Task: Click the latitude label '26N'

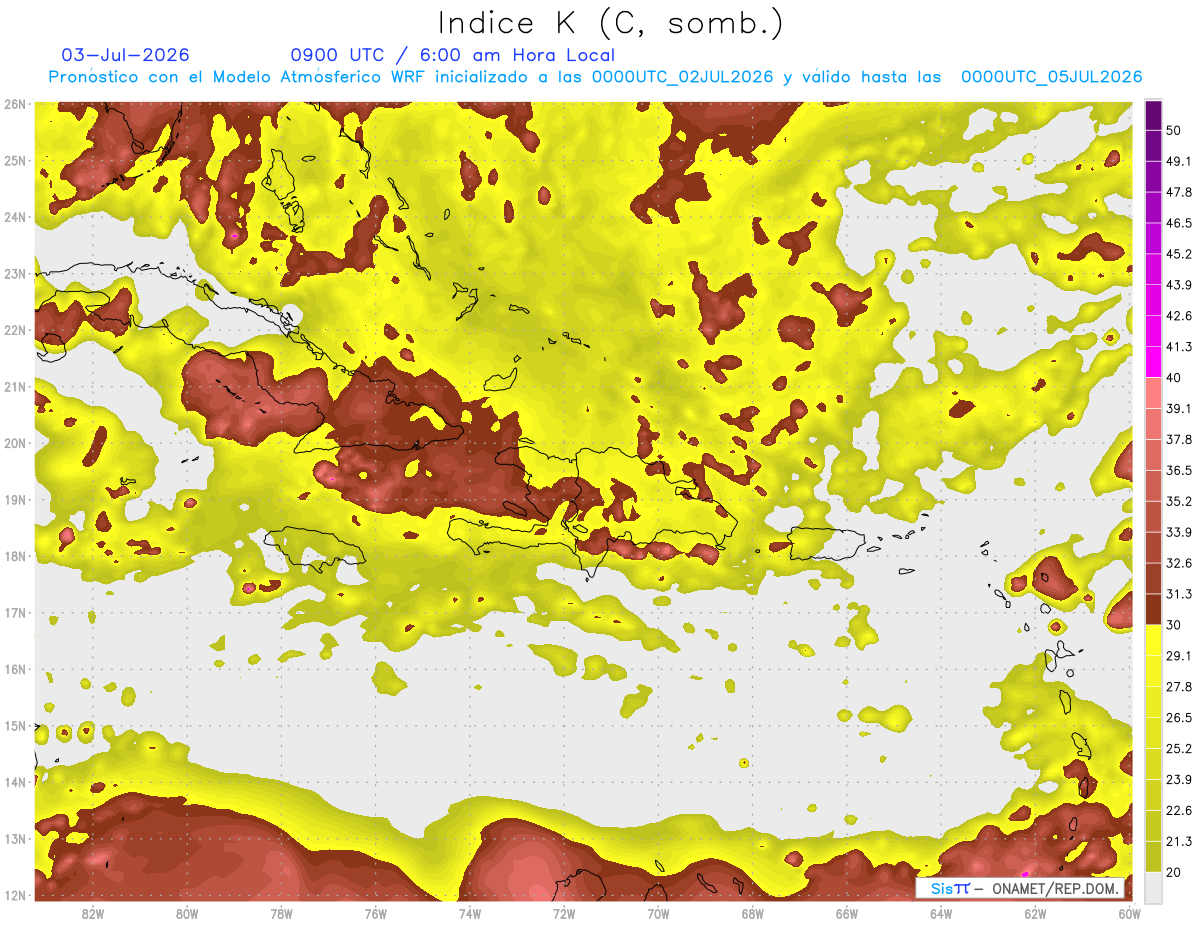Action: click(14, 104)
